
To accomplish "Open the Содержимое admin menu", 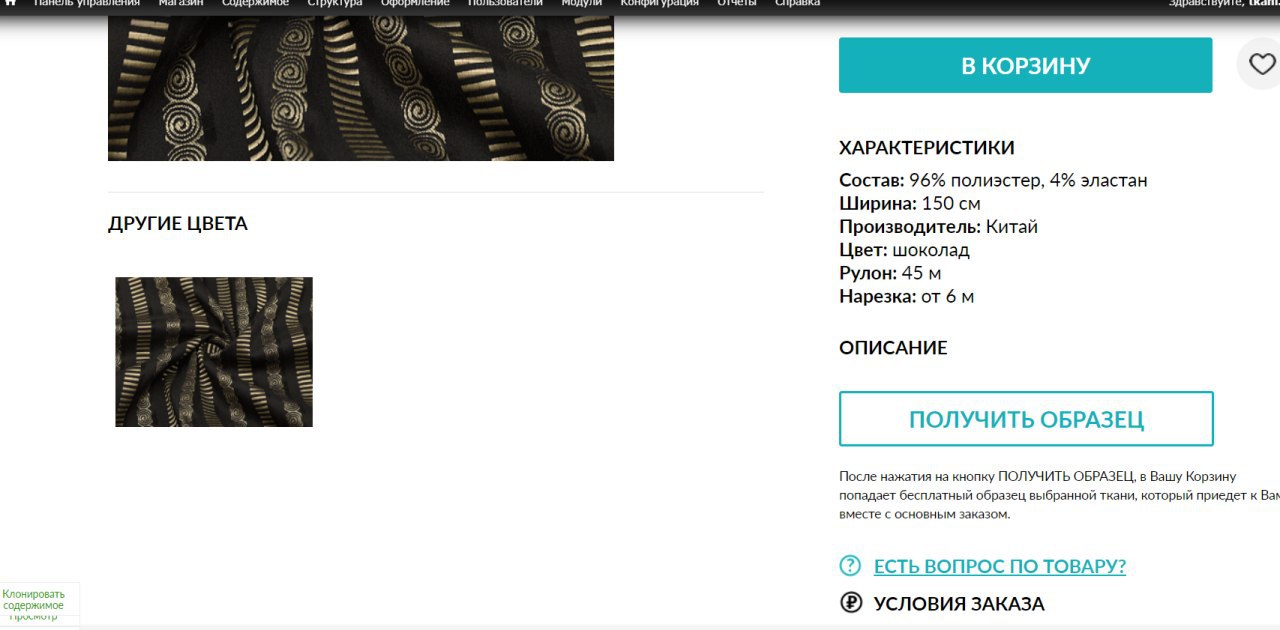I will 255,4.
